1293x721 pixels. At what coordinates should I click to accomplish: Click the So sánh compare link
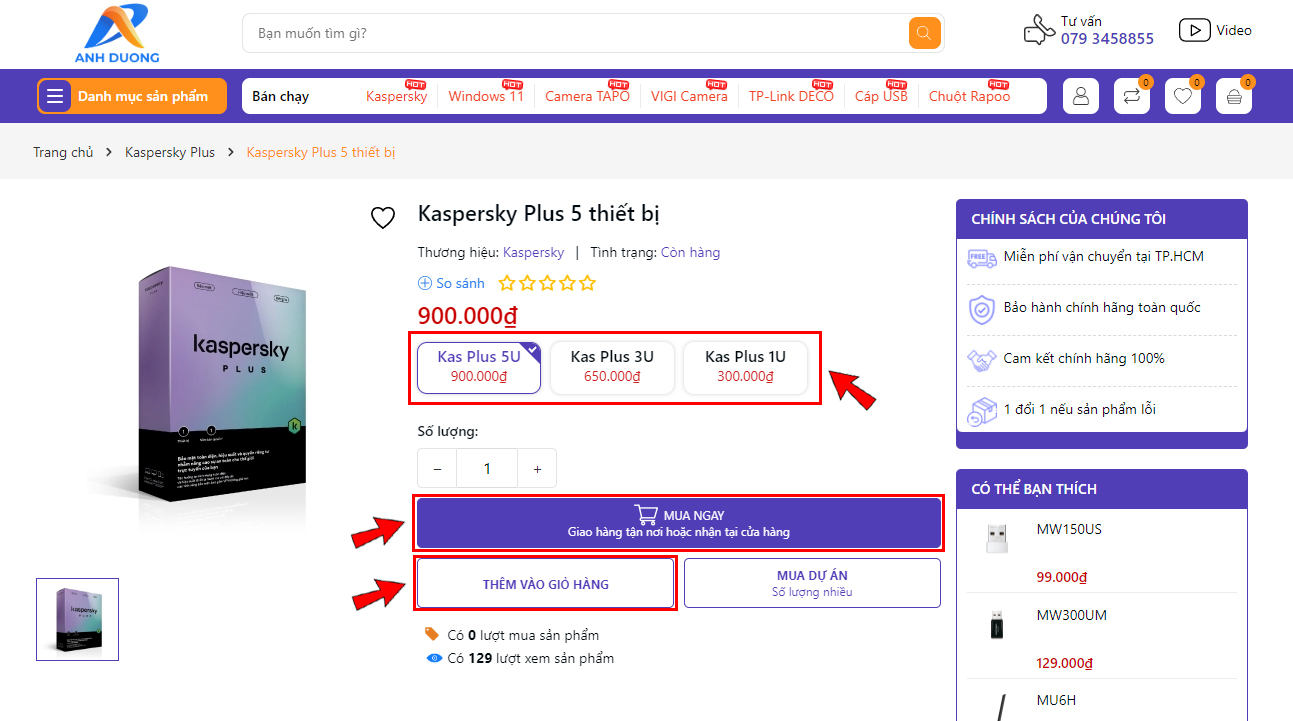tap(460, 283)
